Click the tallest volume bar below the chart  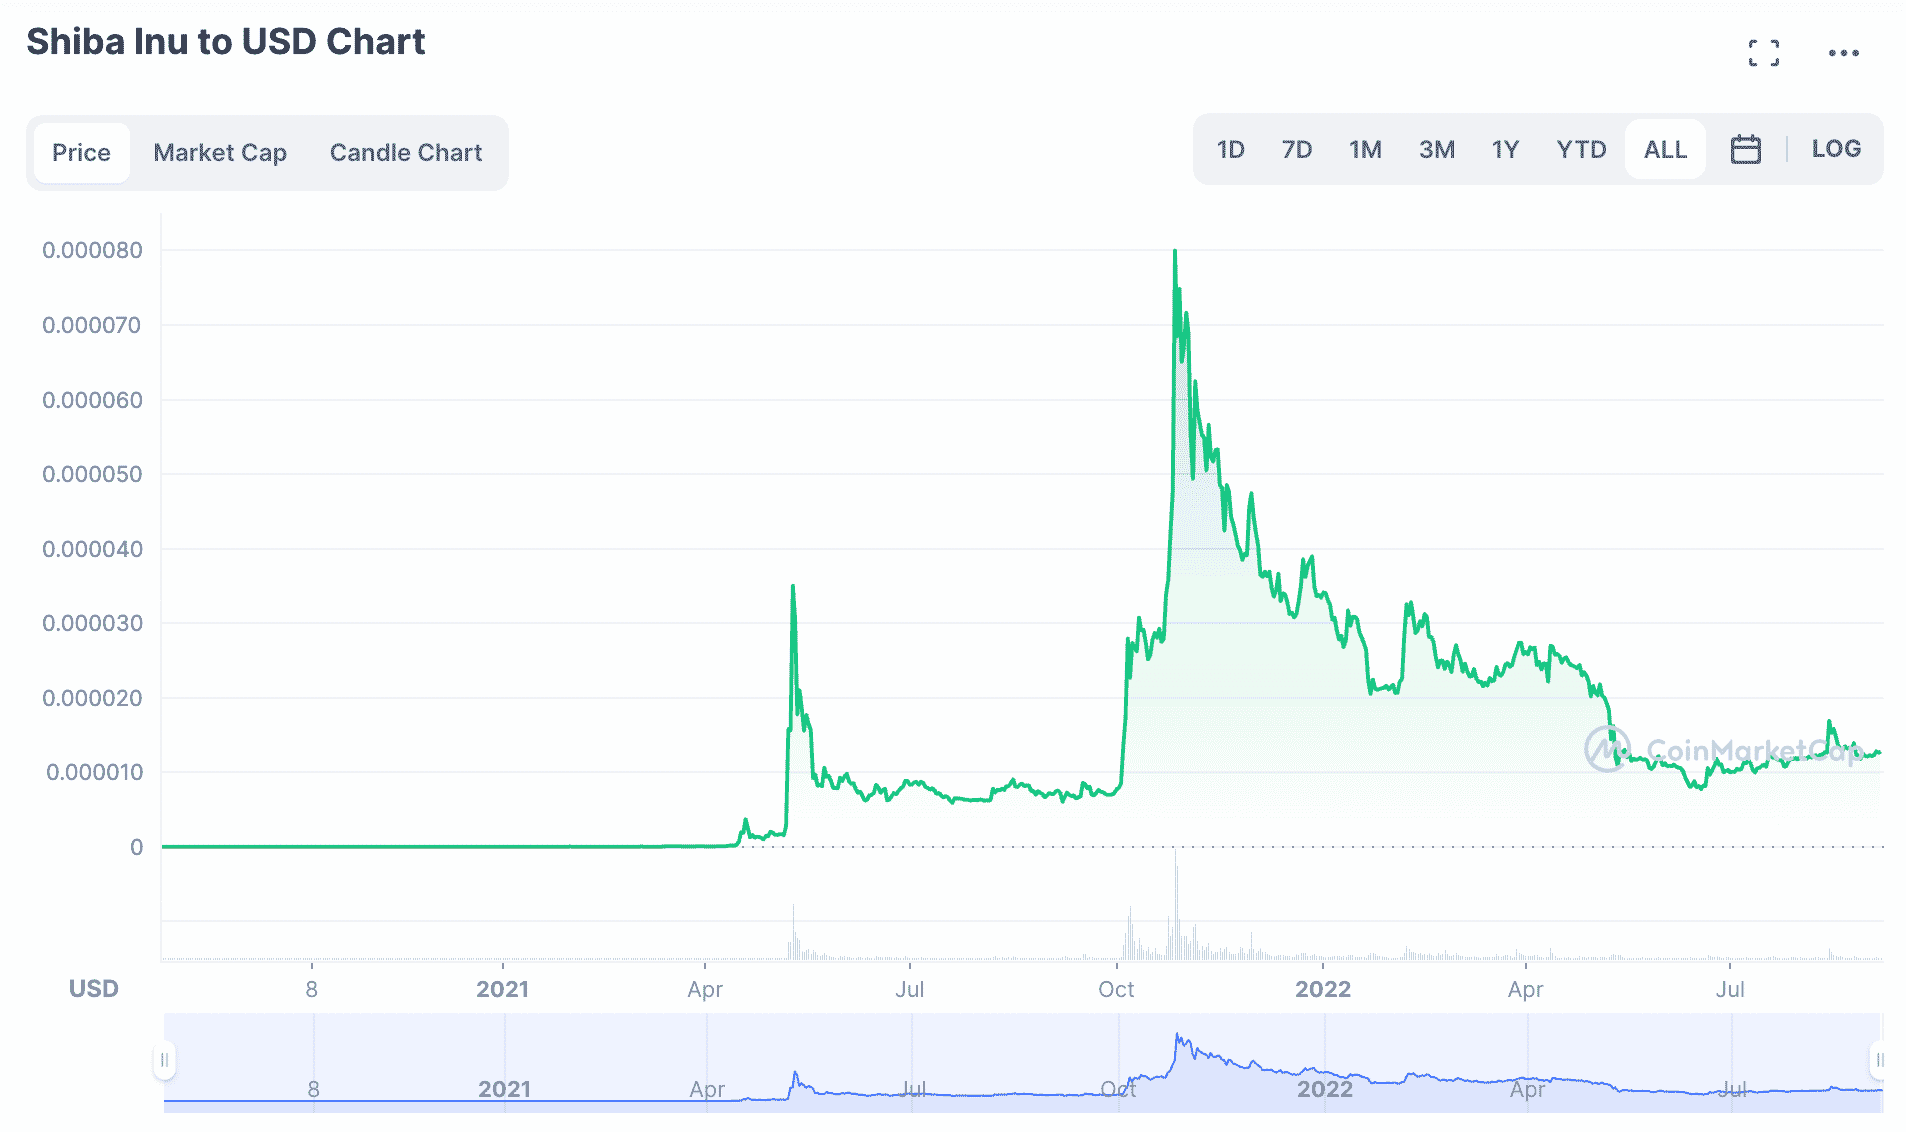coord(1176,904)
